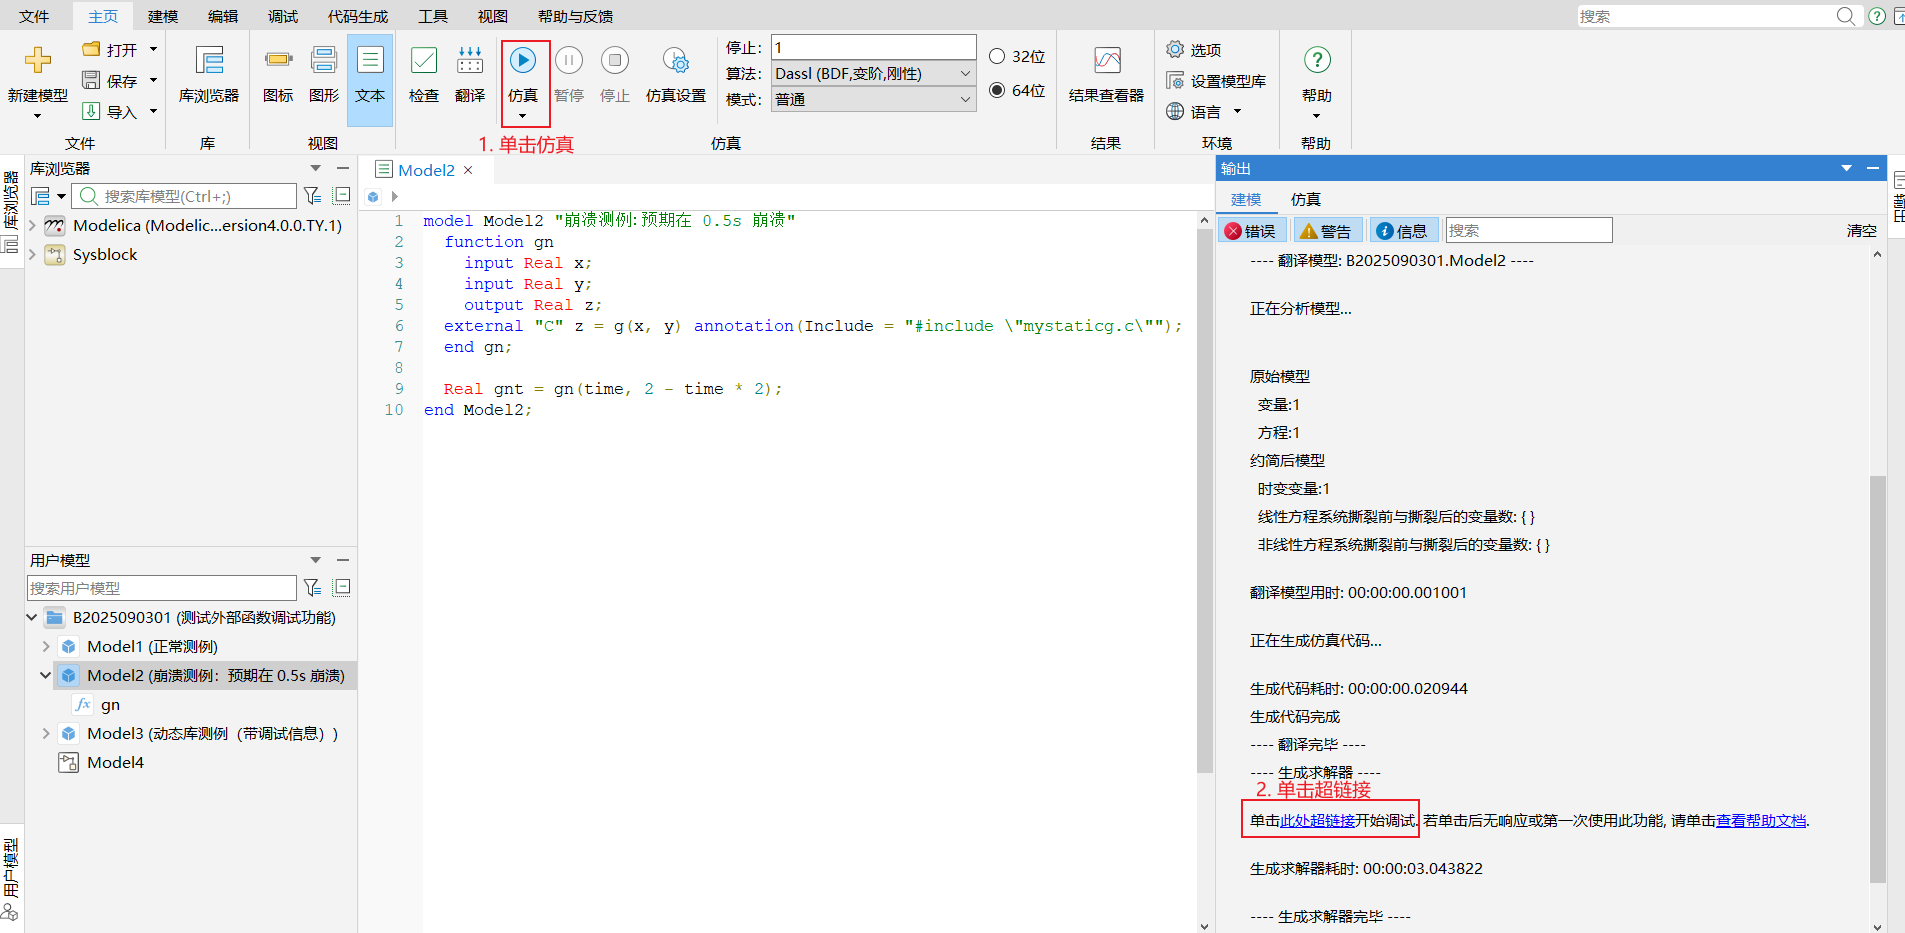
Task: Click the filter icon beside the library search
Action: 312,196
